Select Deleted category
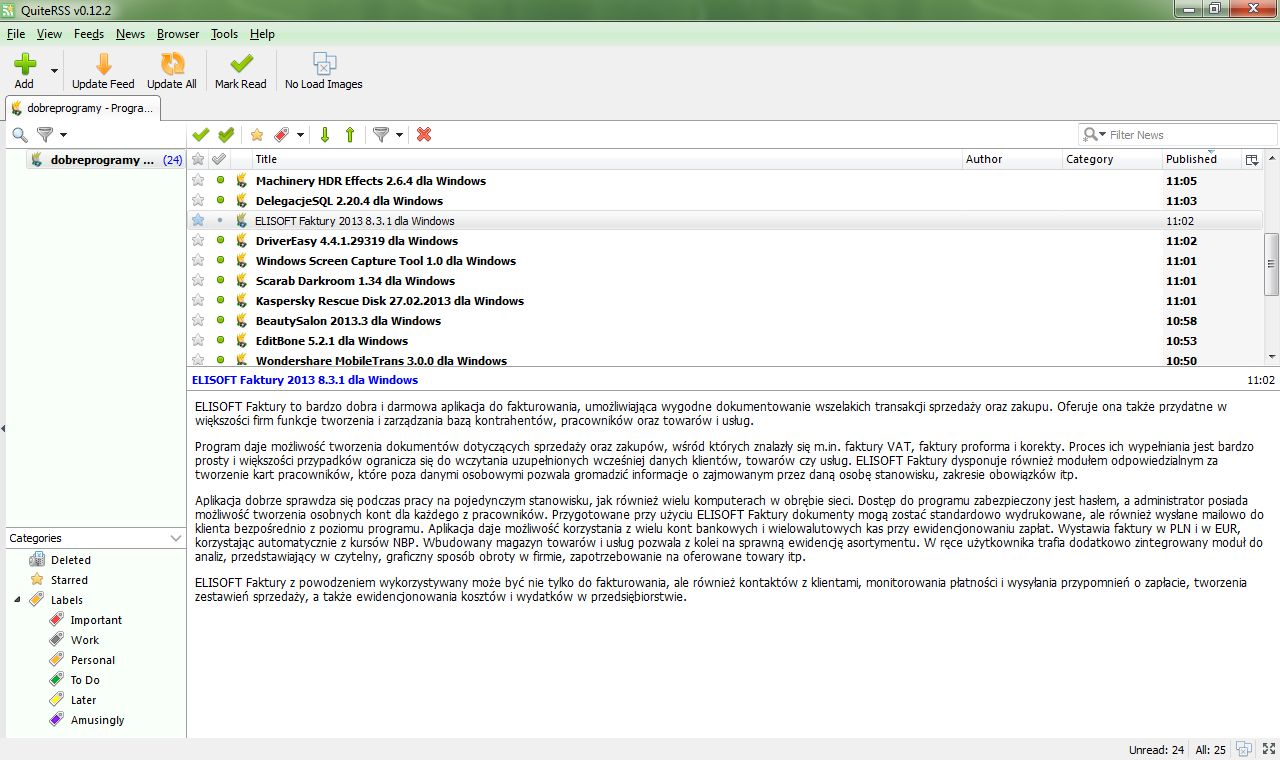Screen dimensions: 1280x760 70,560
